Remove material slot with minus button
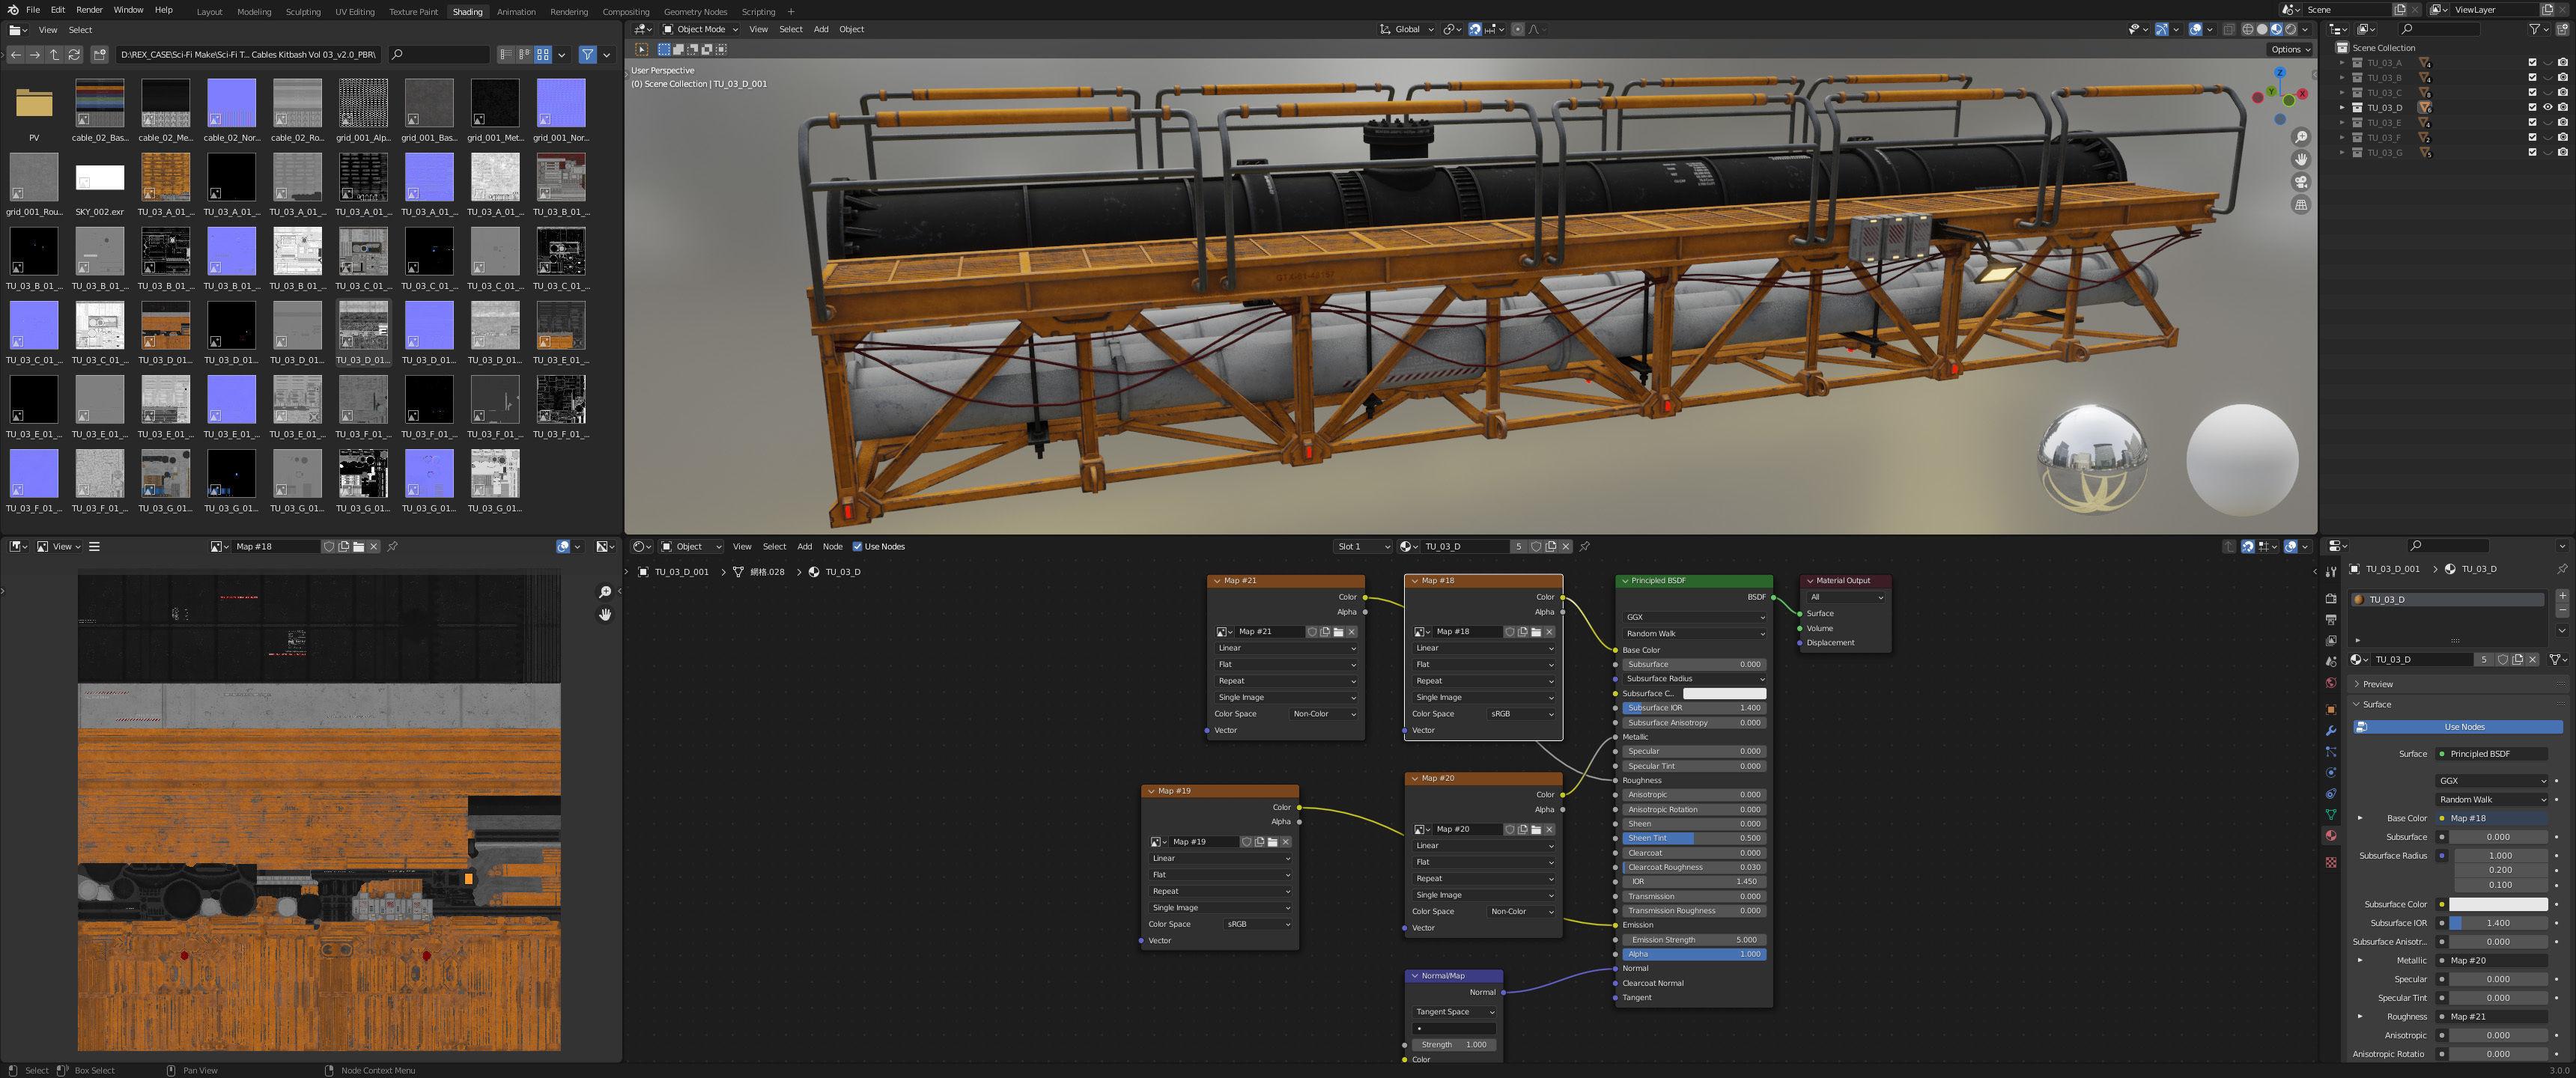The image size is (2576, 1078). coord(2562,610)
